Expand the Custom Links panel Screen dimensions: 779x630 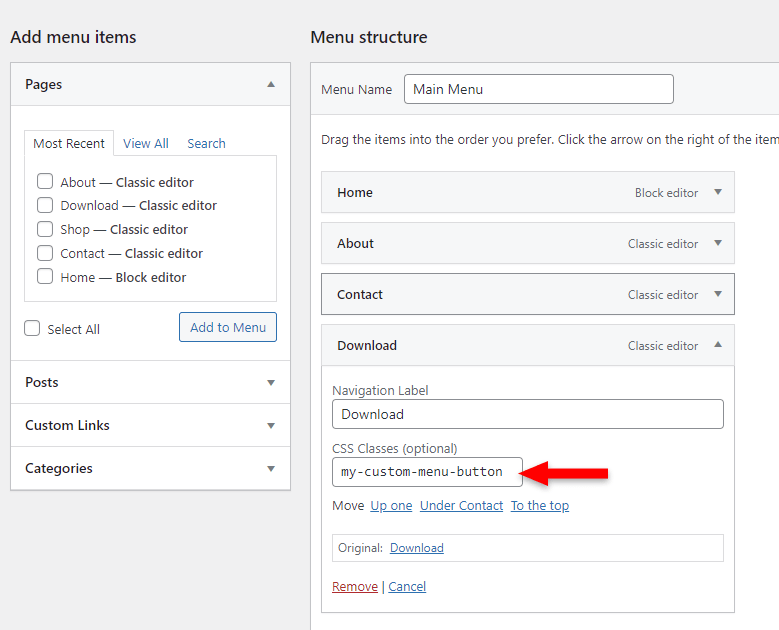pos(271,425)
